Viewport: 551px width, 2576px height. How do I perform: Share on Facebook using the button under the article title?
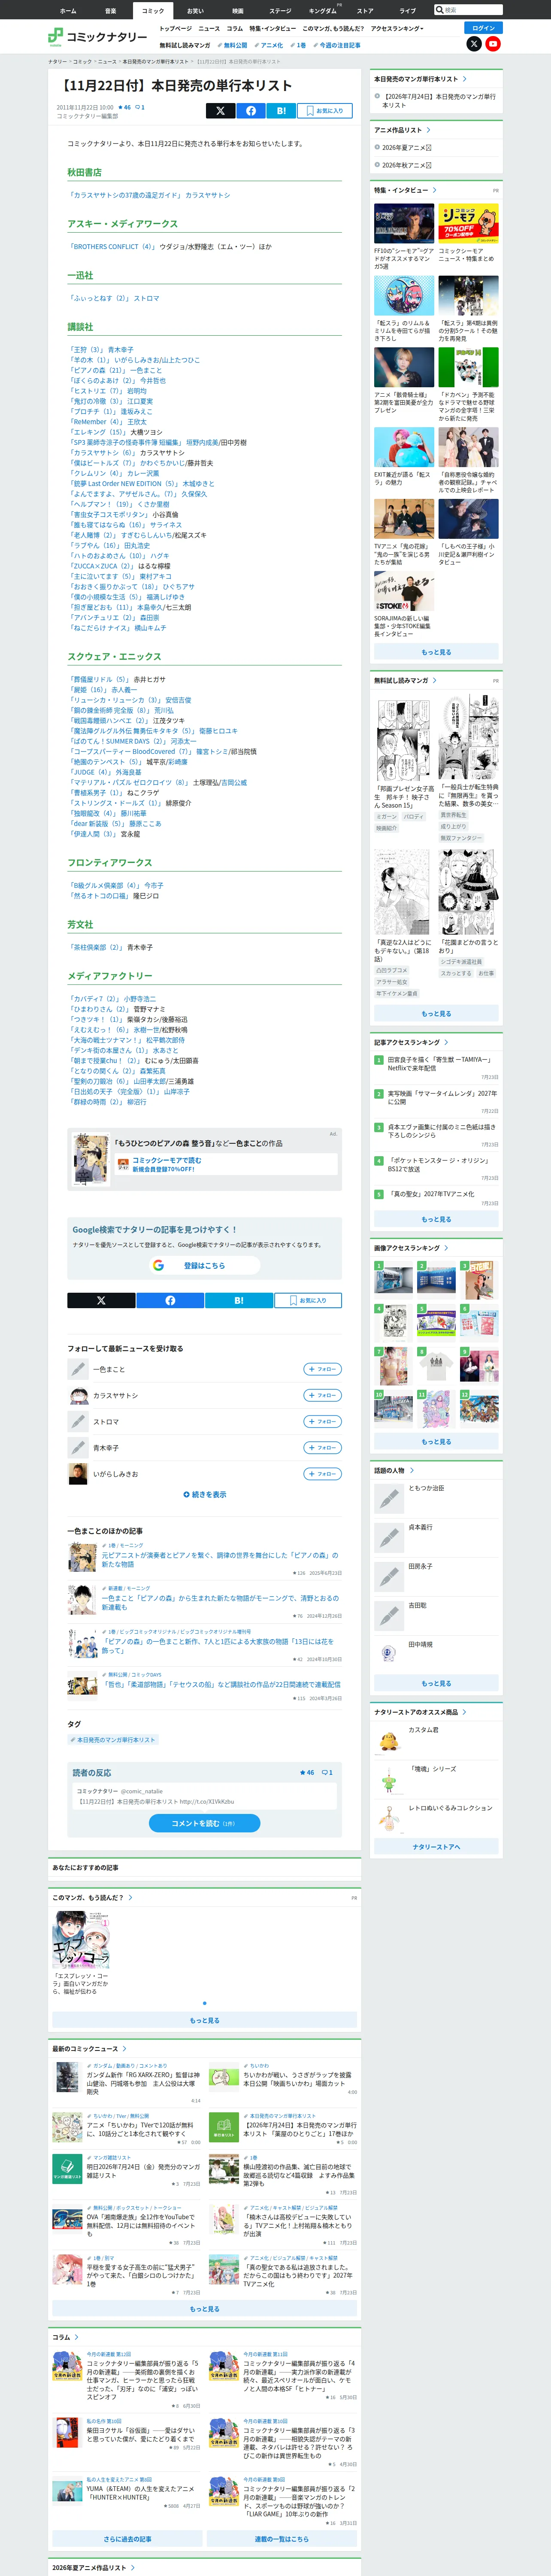tap(250, 111)
